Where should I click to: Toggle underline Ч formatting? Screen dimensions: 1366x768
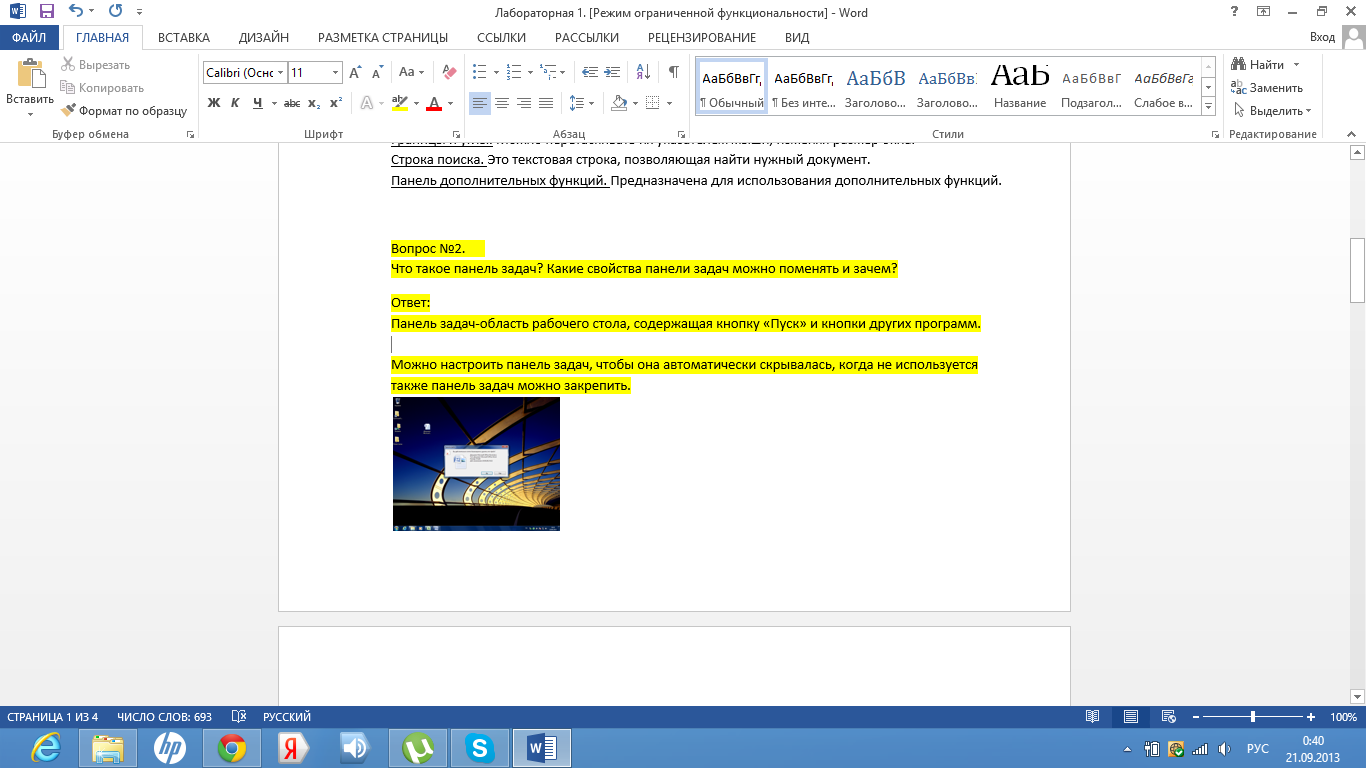tap(258, 103)
